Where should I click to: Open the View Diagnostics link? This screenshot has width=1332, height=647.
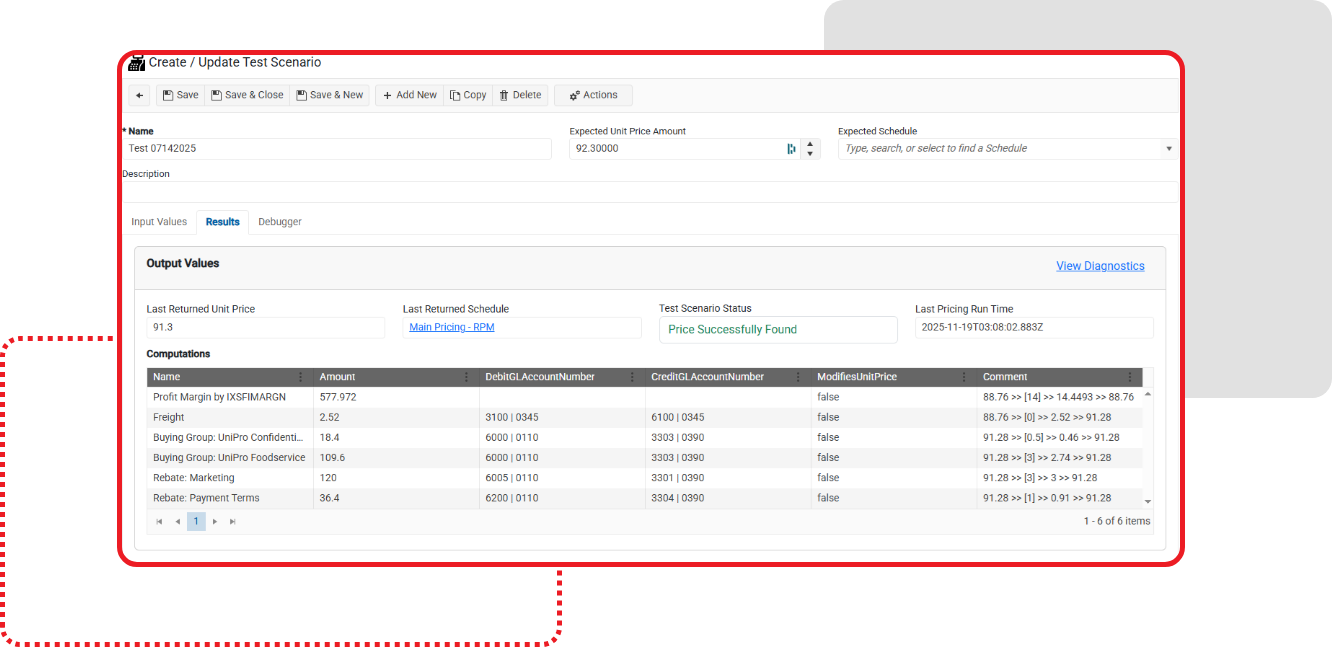(x=1100, y=266)
